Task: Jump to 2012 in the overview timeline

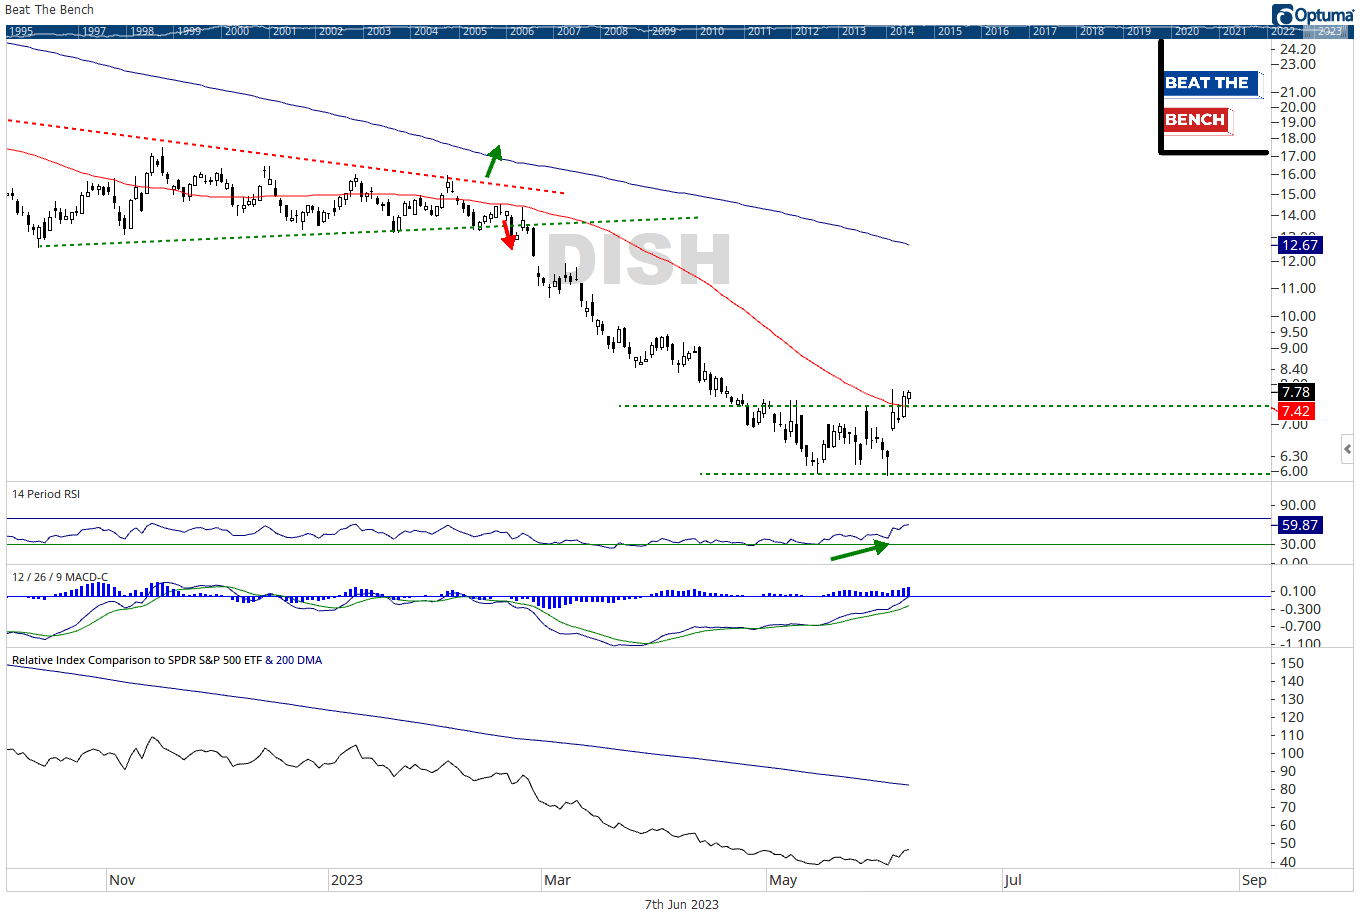Action: pyautogui.click(x=807, y=31)
